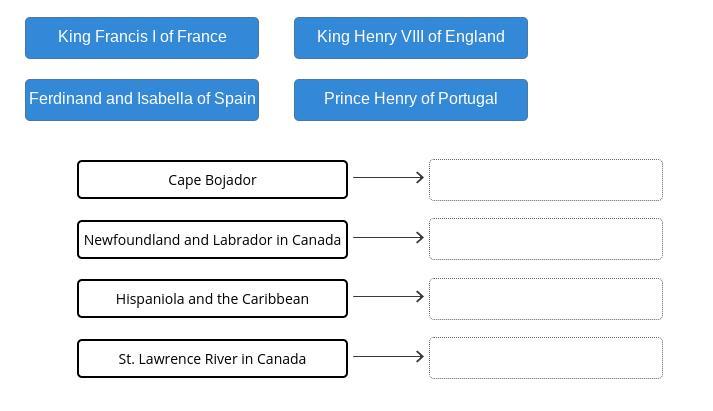
Task: Click the empty answer slot beside Hispaniola
Action: coord(546,299)
